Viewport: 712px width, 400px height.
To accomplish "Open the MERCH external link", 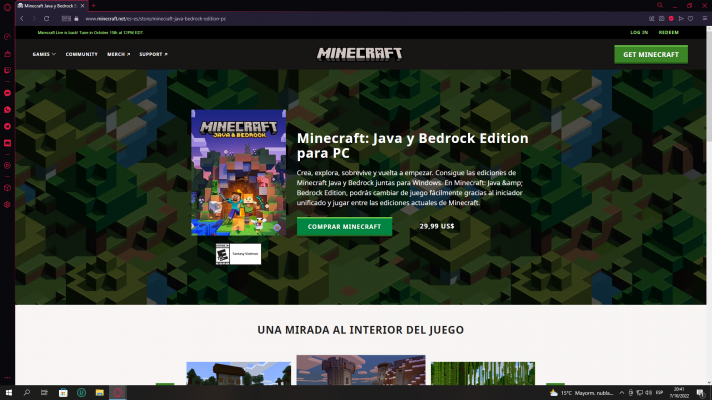I will (119, 54).
